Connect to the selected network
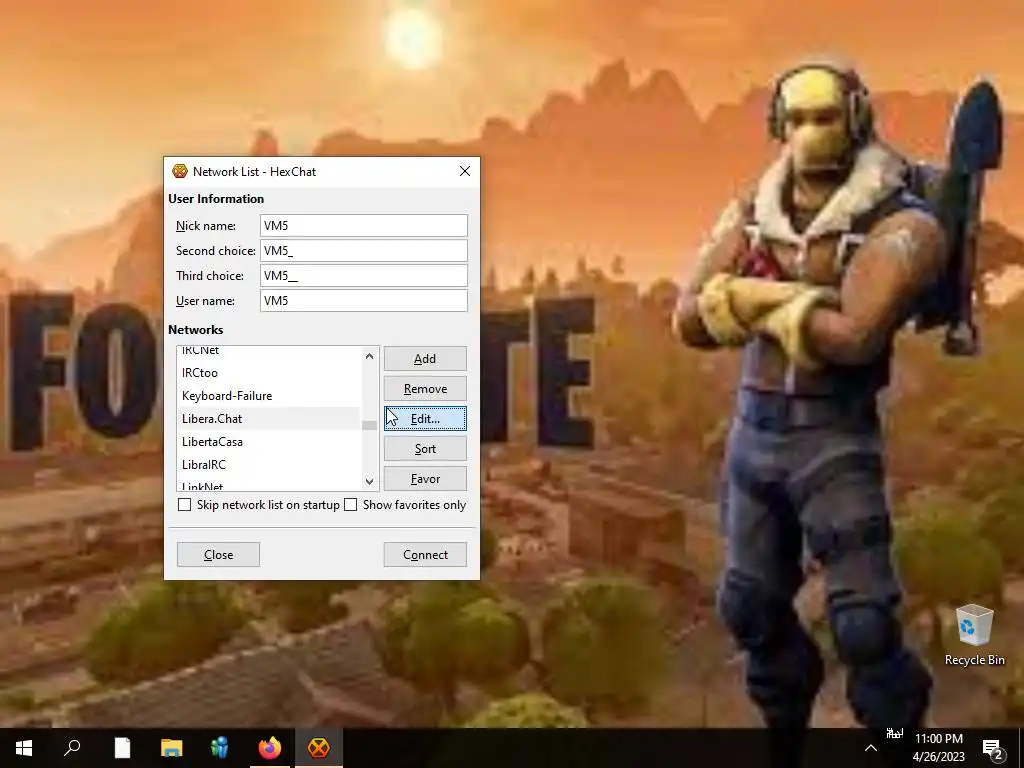 point(425,554)
